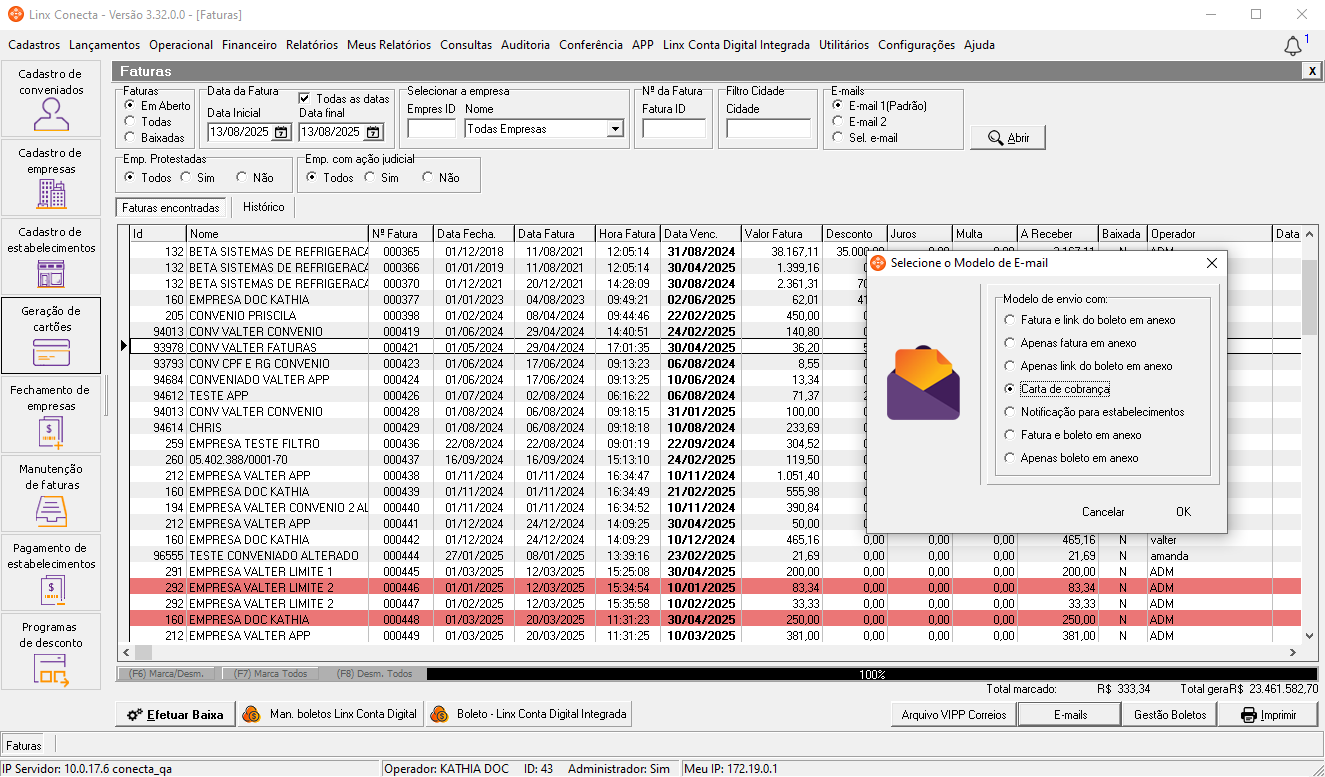The image size is (1325, 777).
Task: Open the Linx Conta Digital Integrada menu
Action: pos(736,45)
